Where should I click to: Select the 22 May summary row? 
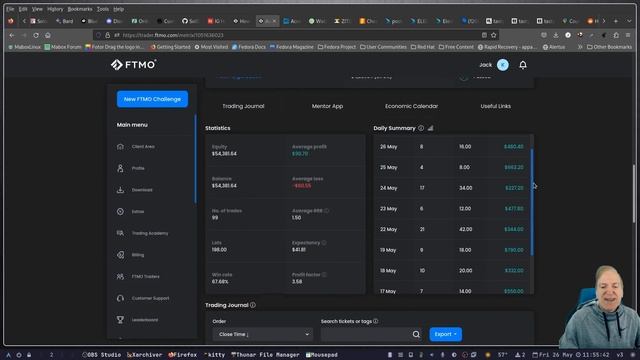pos(452,229)
